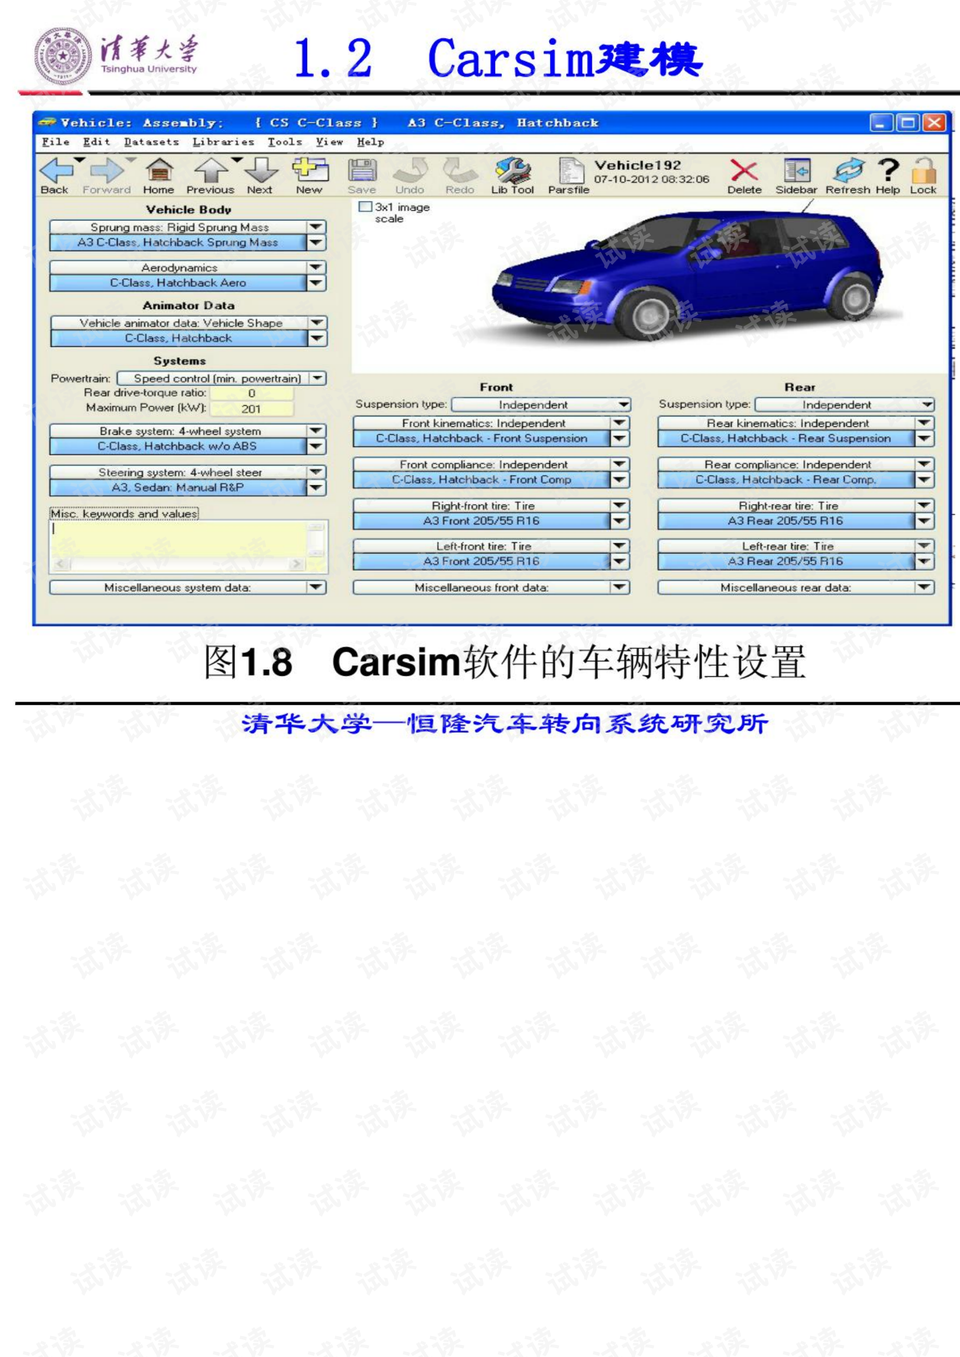Enable the 3x1 image scale checkbox
The width and height of the screenshot is (960, 1357).
[x=366, y=207]
